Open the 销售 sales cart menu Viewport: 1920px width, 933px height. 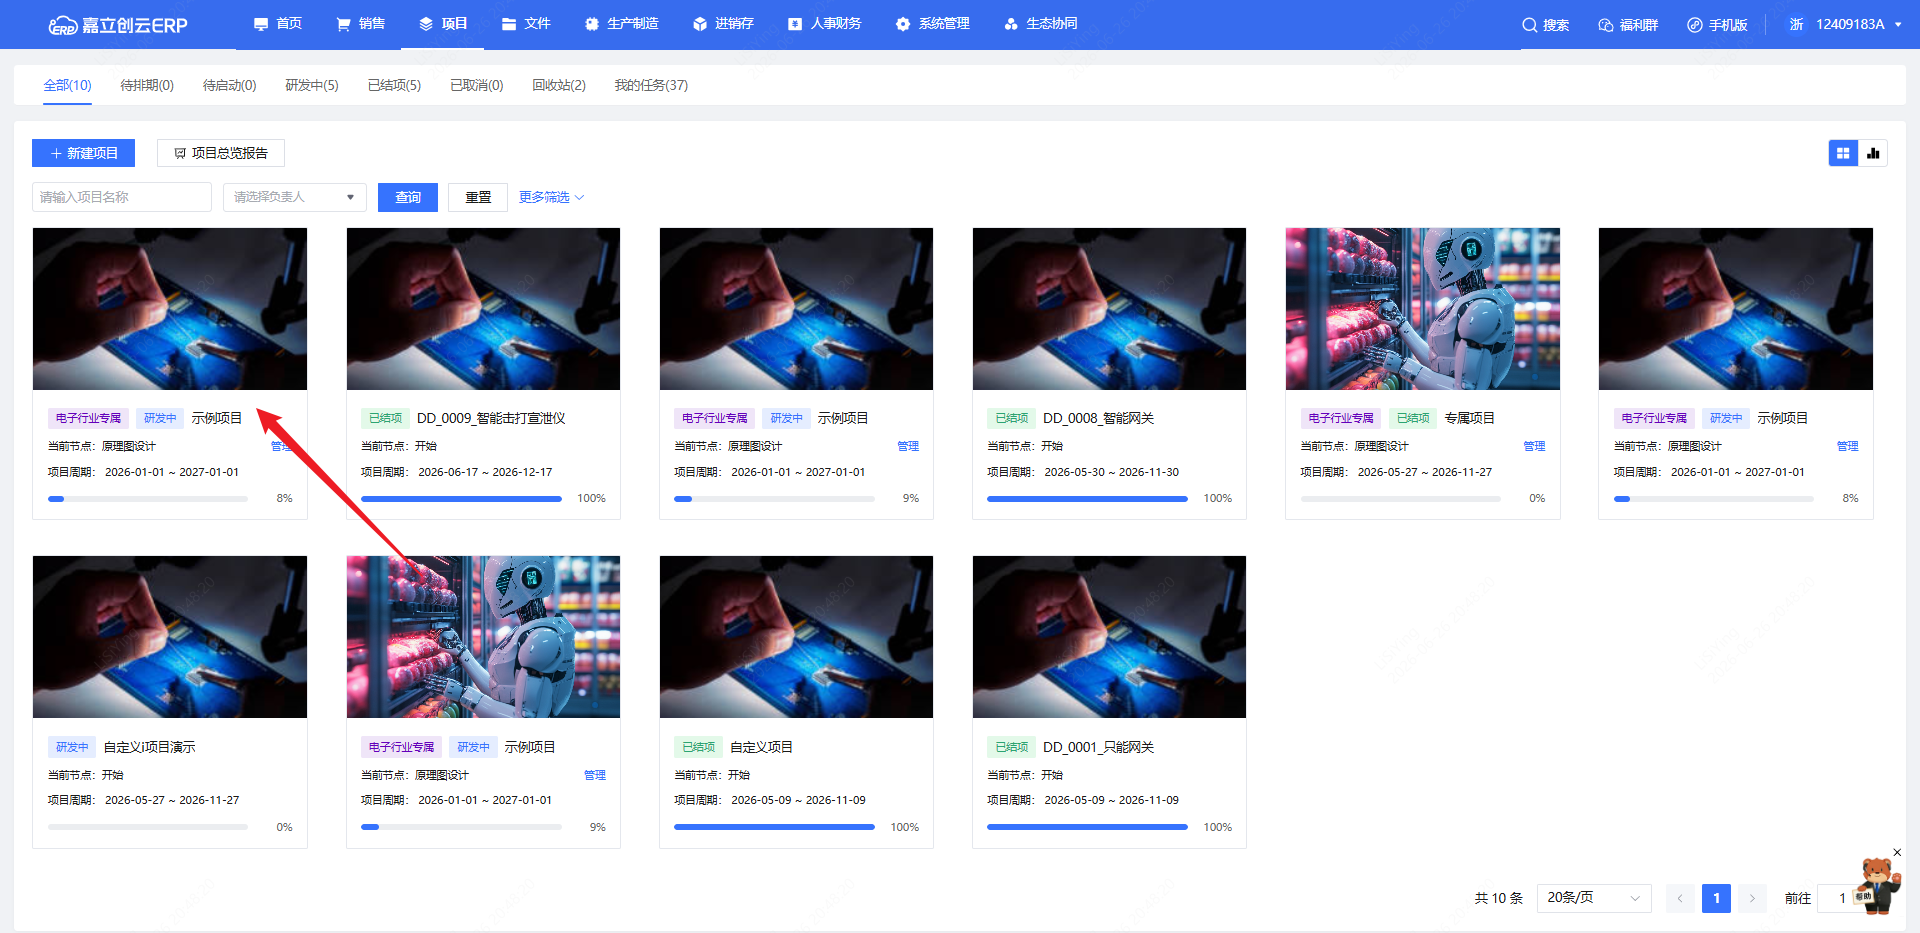click(361, 24)
